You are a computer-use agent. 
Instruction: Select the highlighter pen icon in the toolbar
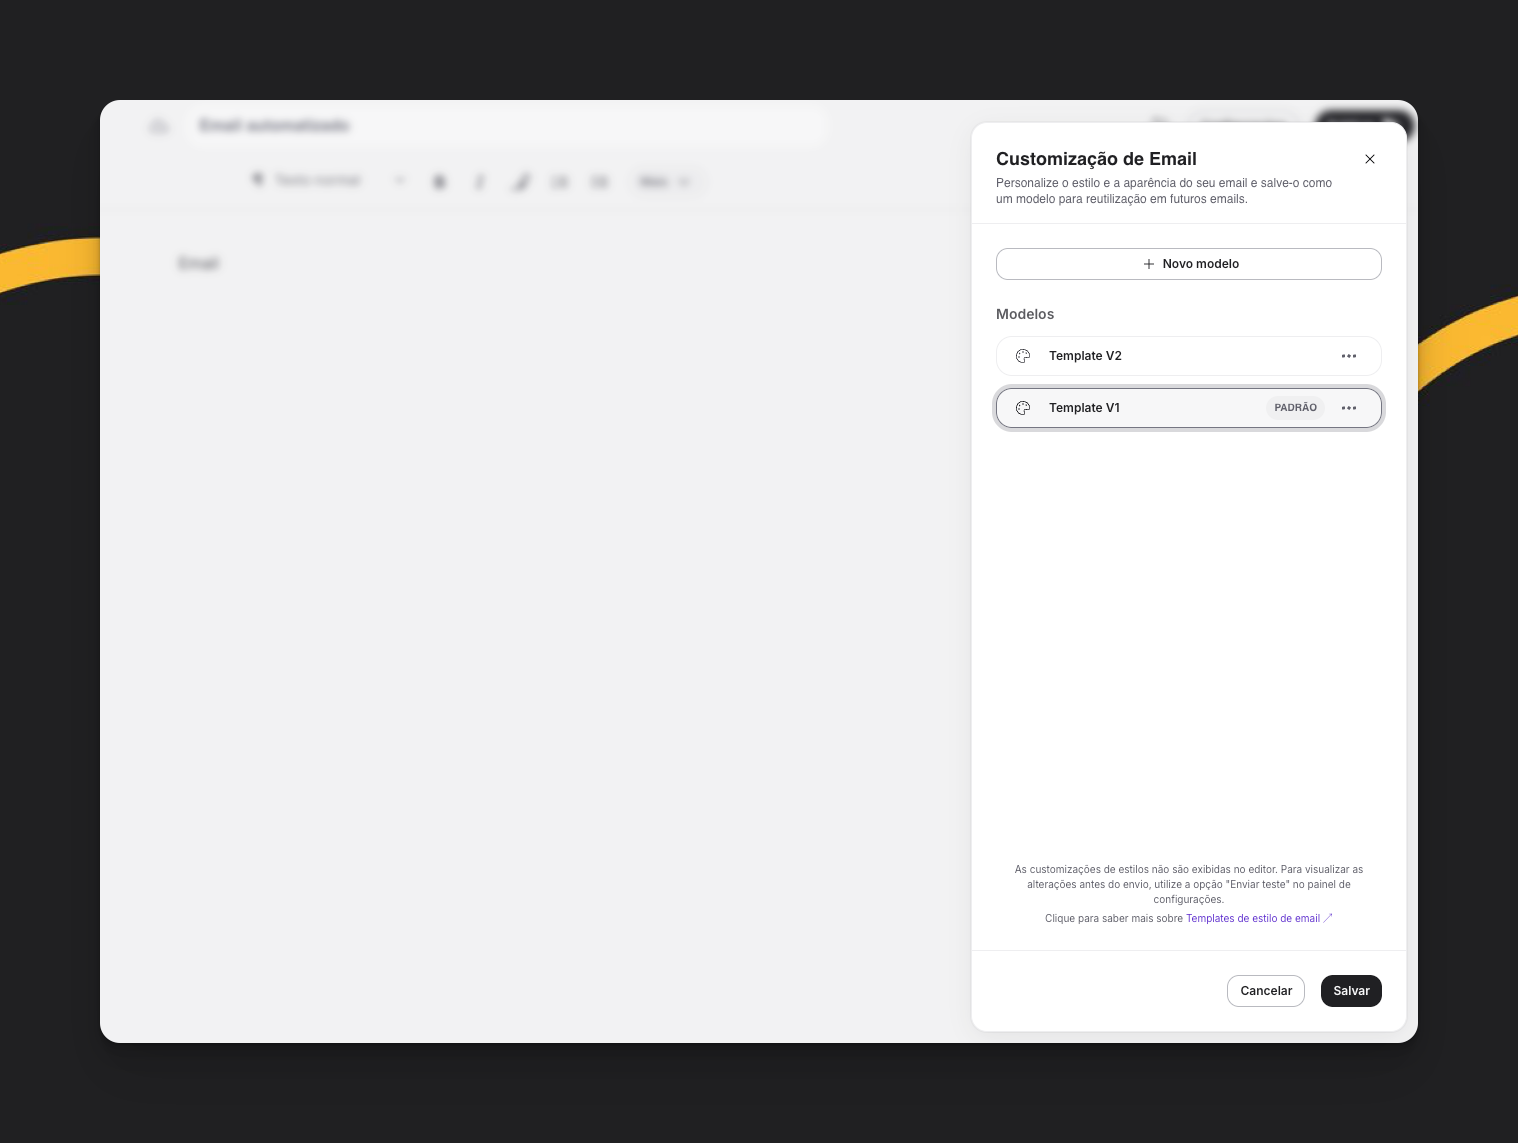[x=521, y=181]
